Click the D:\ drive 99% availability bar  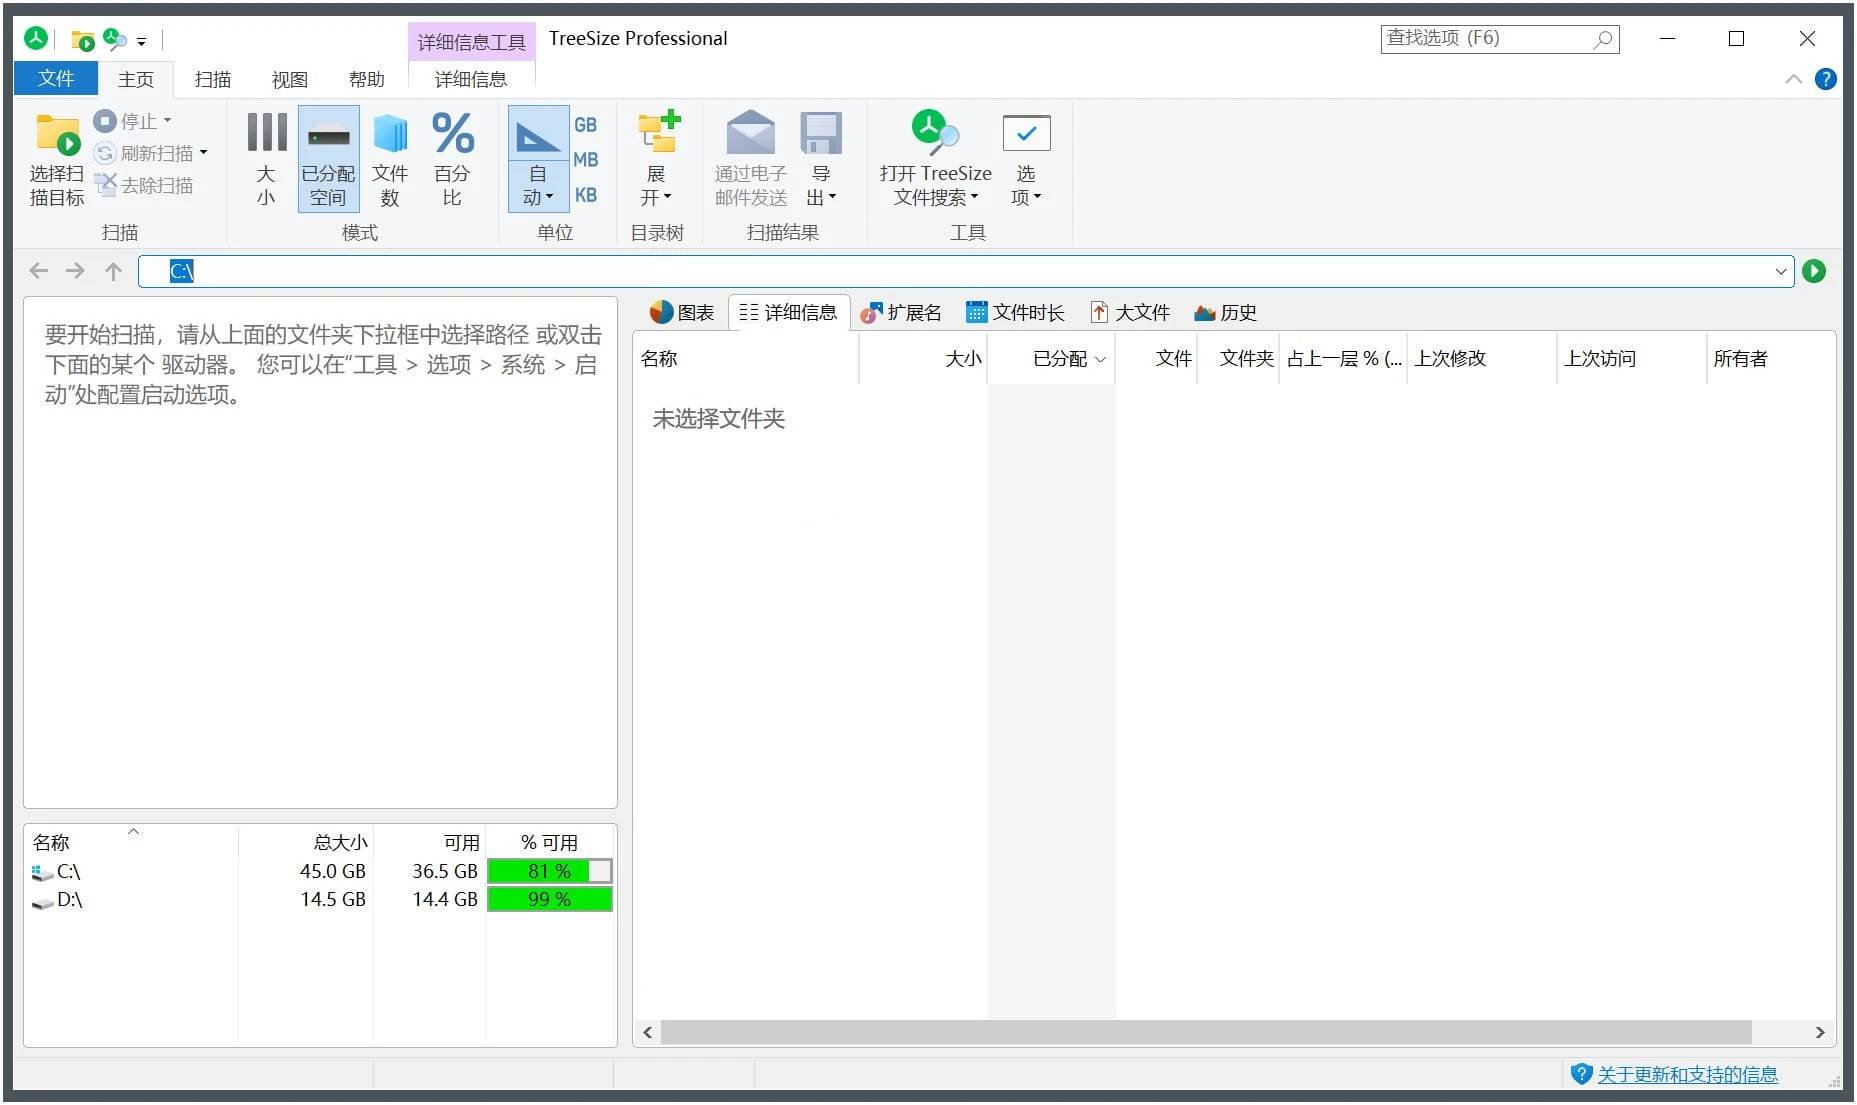pyautogui.click(x=548, y=899)
